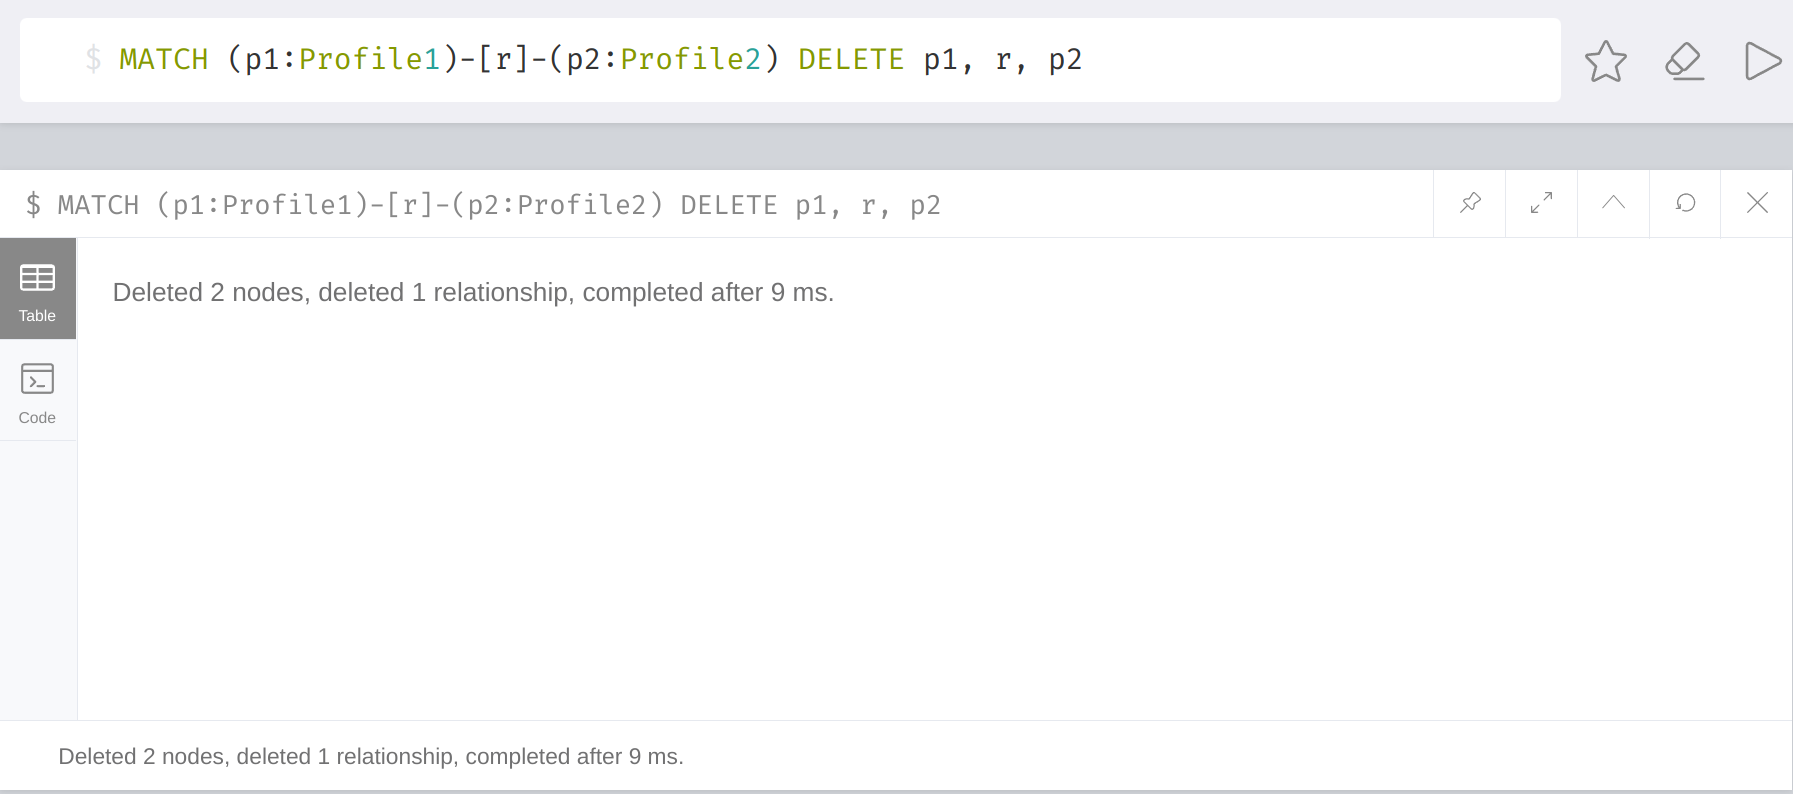
Task: Clear the editor with the eraser icon
Action: click(x=1684, y=61)
